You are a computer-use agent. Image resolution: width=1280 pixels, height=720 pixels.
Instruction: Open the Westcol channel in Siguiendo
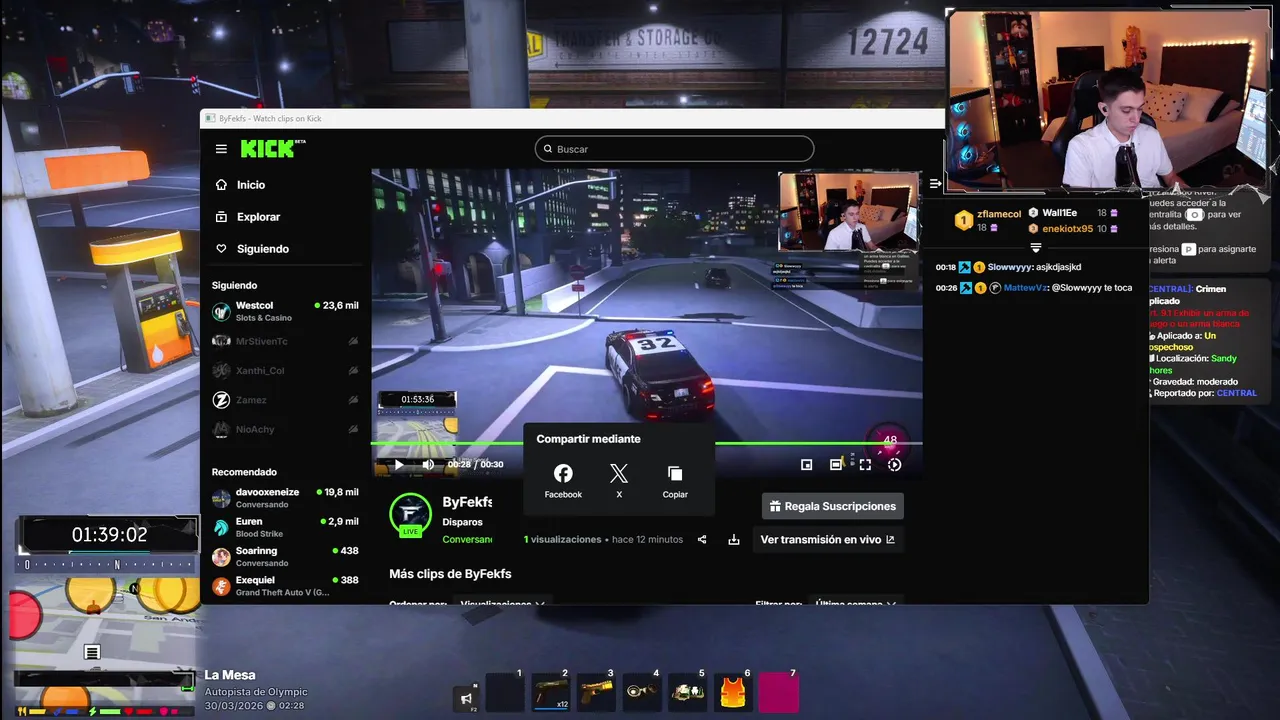(x=285, y=311)
